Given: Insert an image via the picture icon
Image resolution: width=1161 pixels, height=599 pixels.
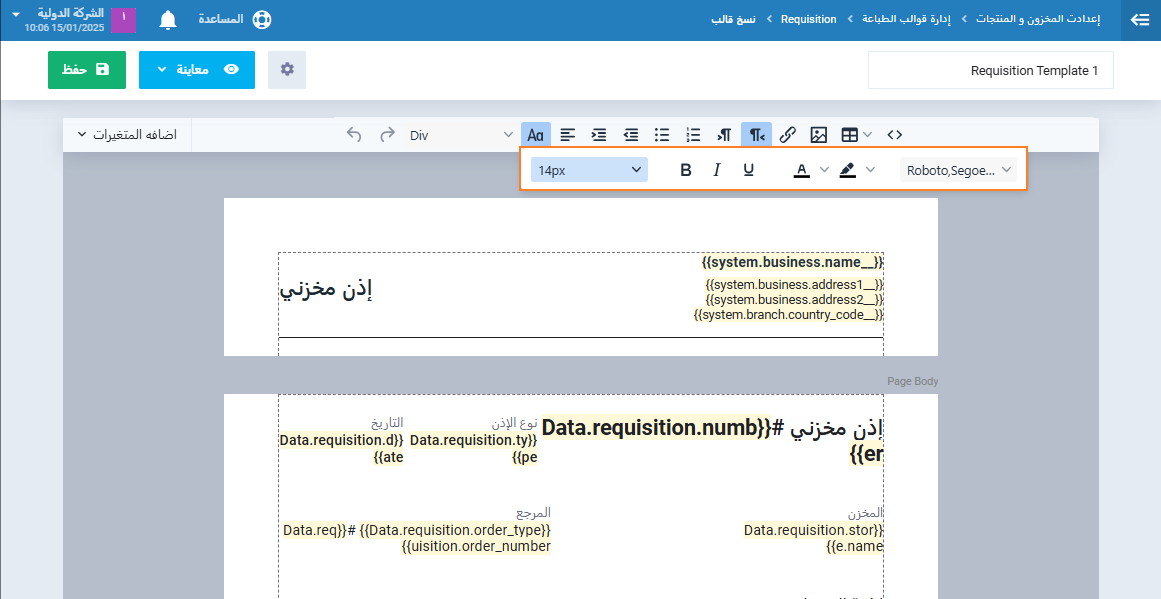Looking at the screenshot, I should (818, 135).
